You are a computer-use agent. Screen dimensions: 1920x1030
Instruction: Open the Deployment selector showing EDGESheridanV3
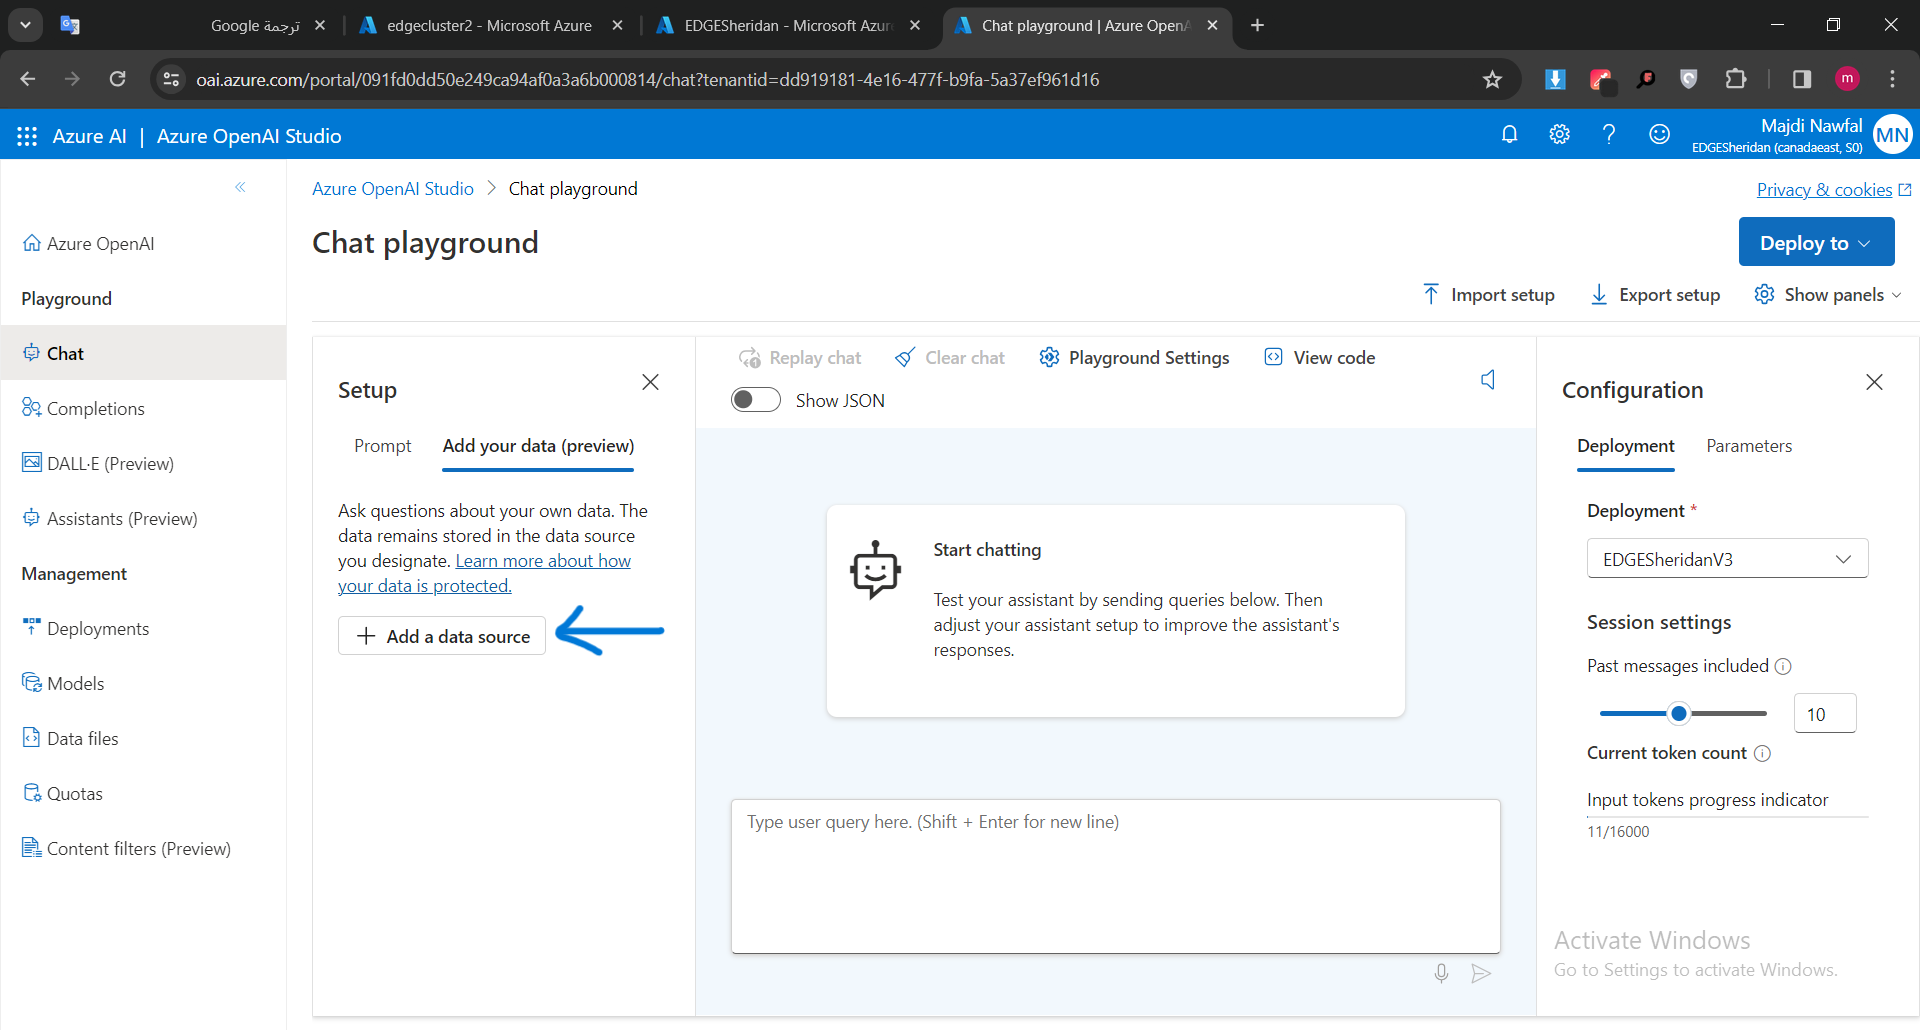pos(1727,558)
